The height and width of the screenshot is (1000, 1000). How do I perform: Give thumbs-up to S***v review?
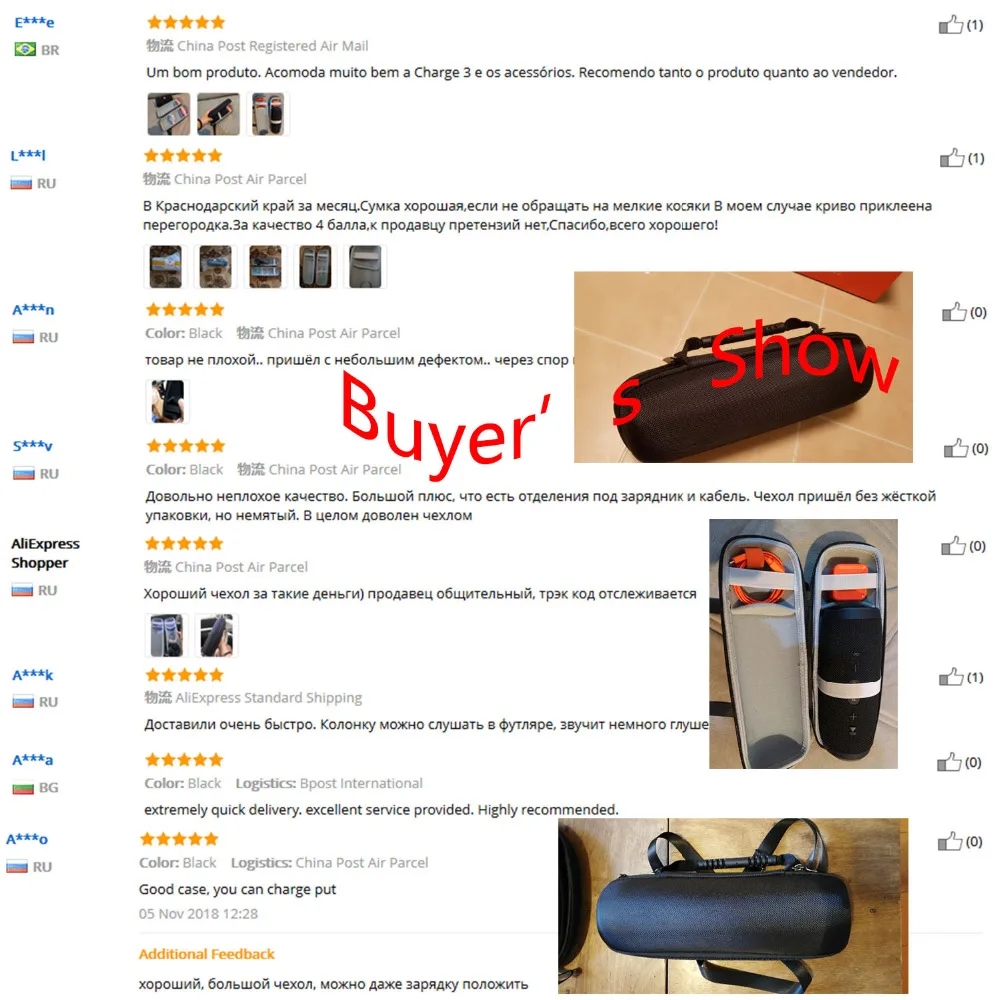coord(955,448)
